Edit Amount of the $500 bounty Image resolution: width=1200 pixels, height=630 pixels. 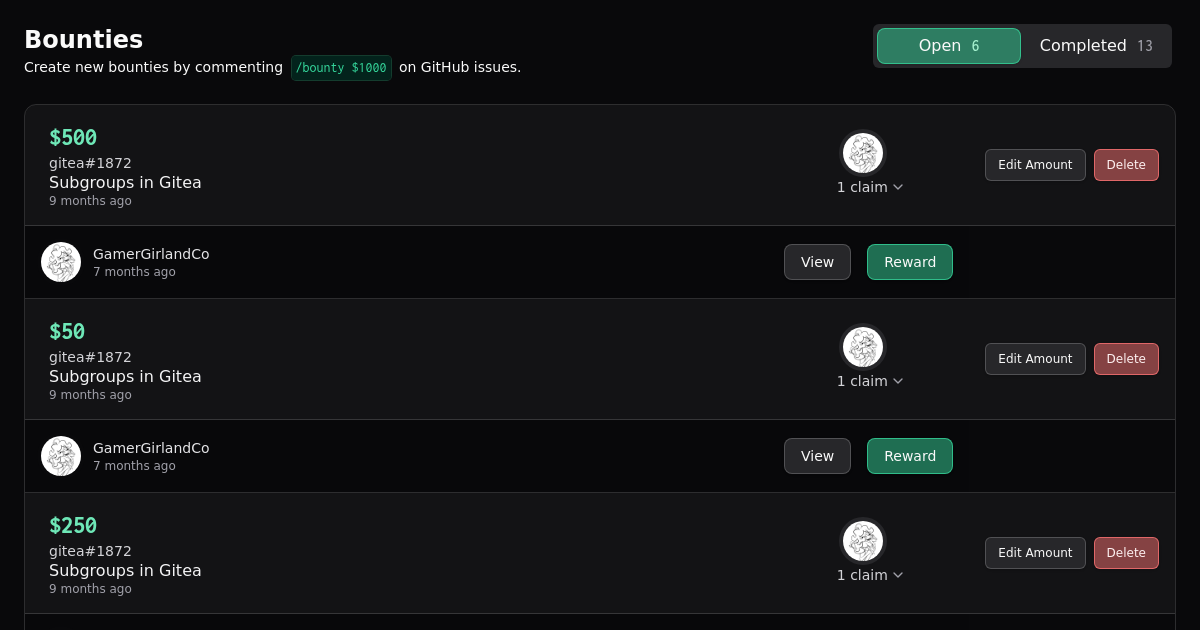1035,165
